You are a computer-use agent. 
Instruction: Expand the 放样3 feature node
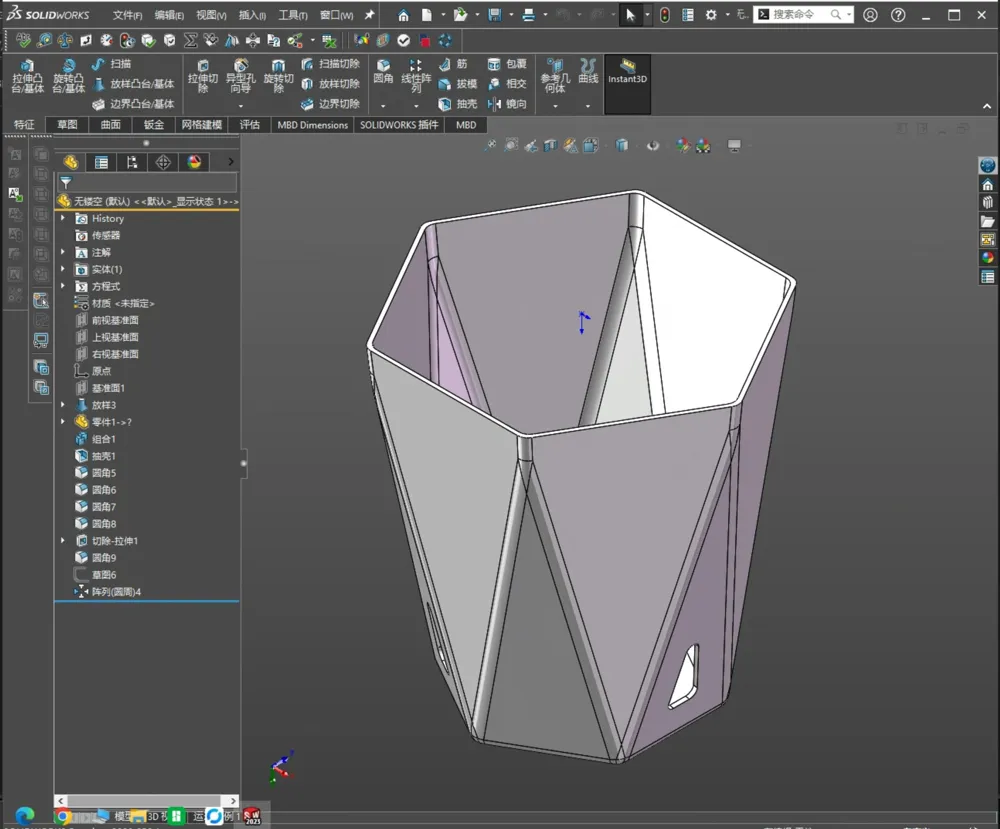[62, 404]
